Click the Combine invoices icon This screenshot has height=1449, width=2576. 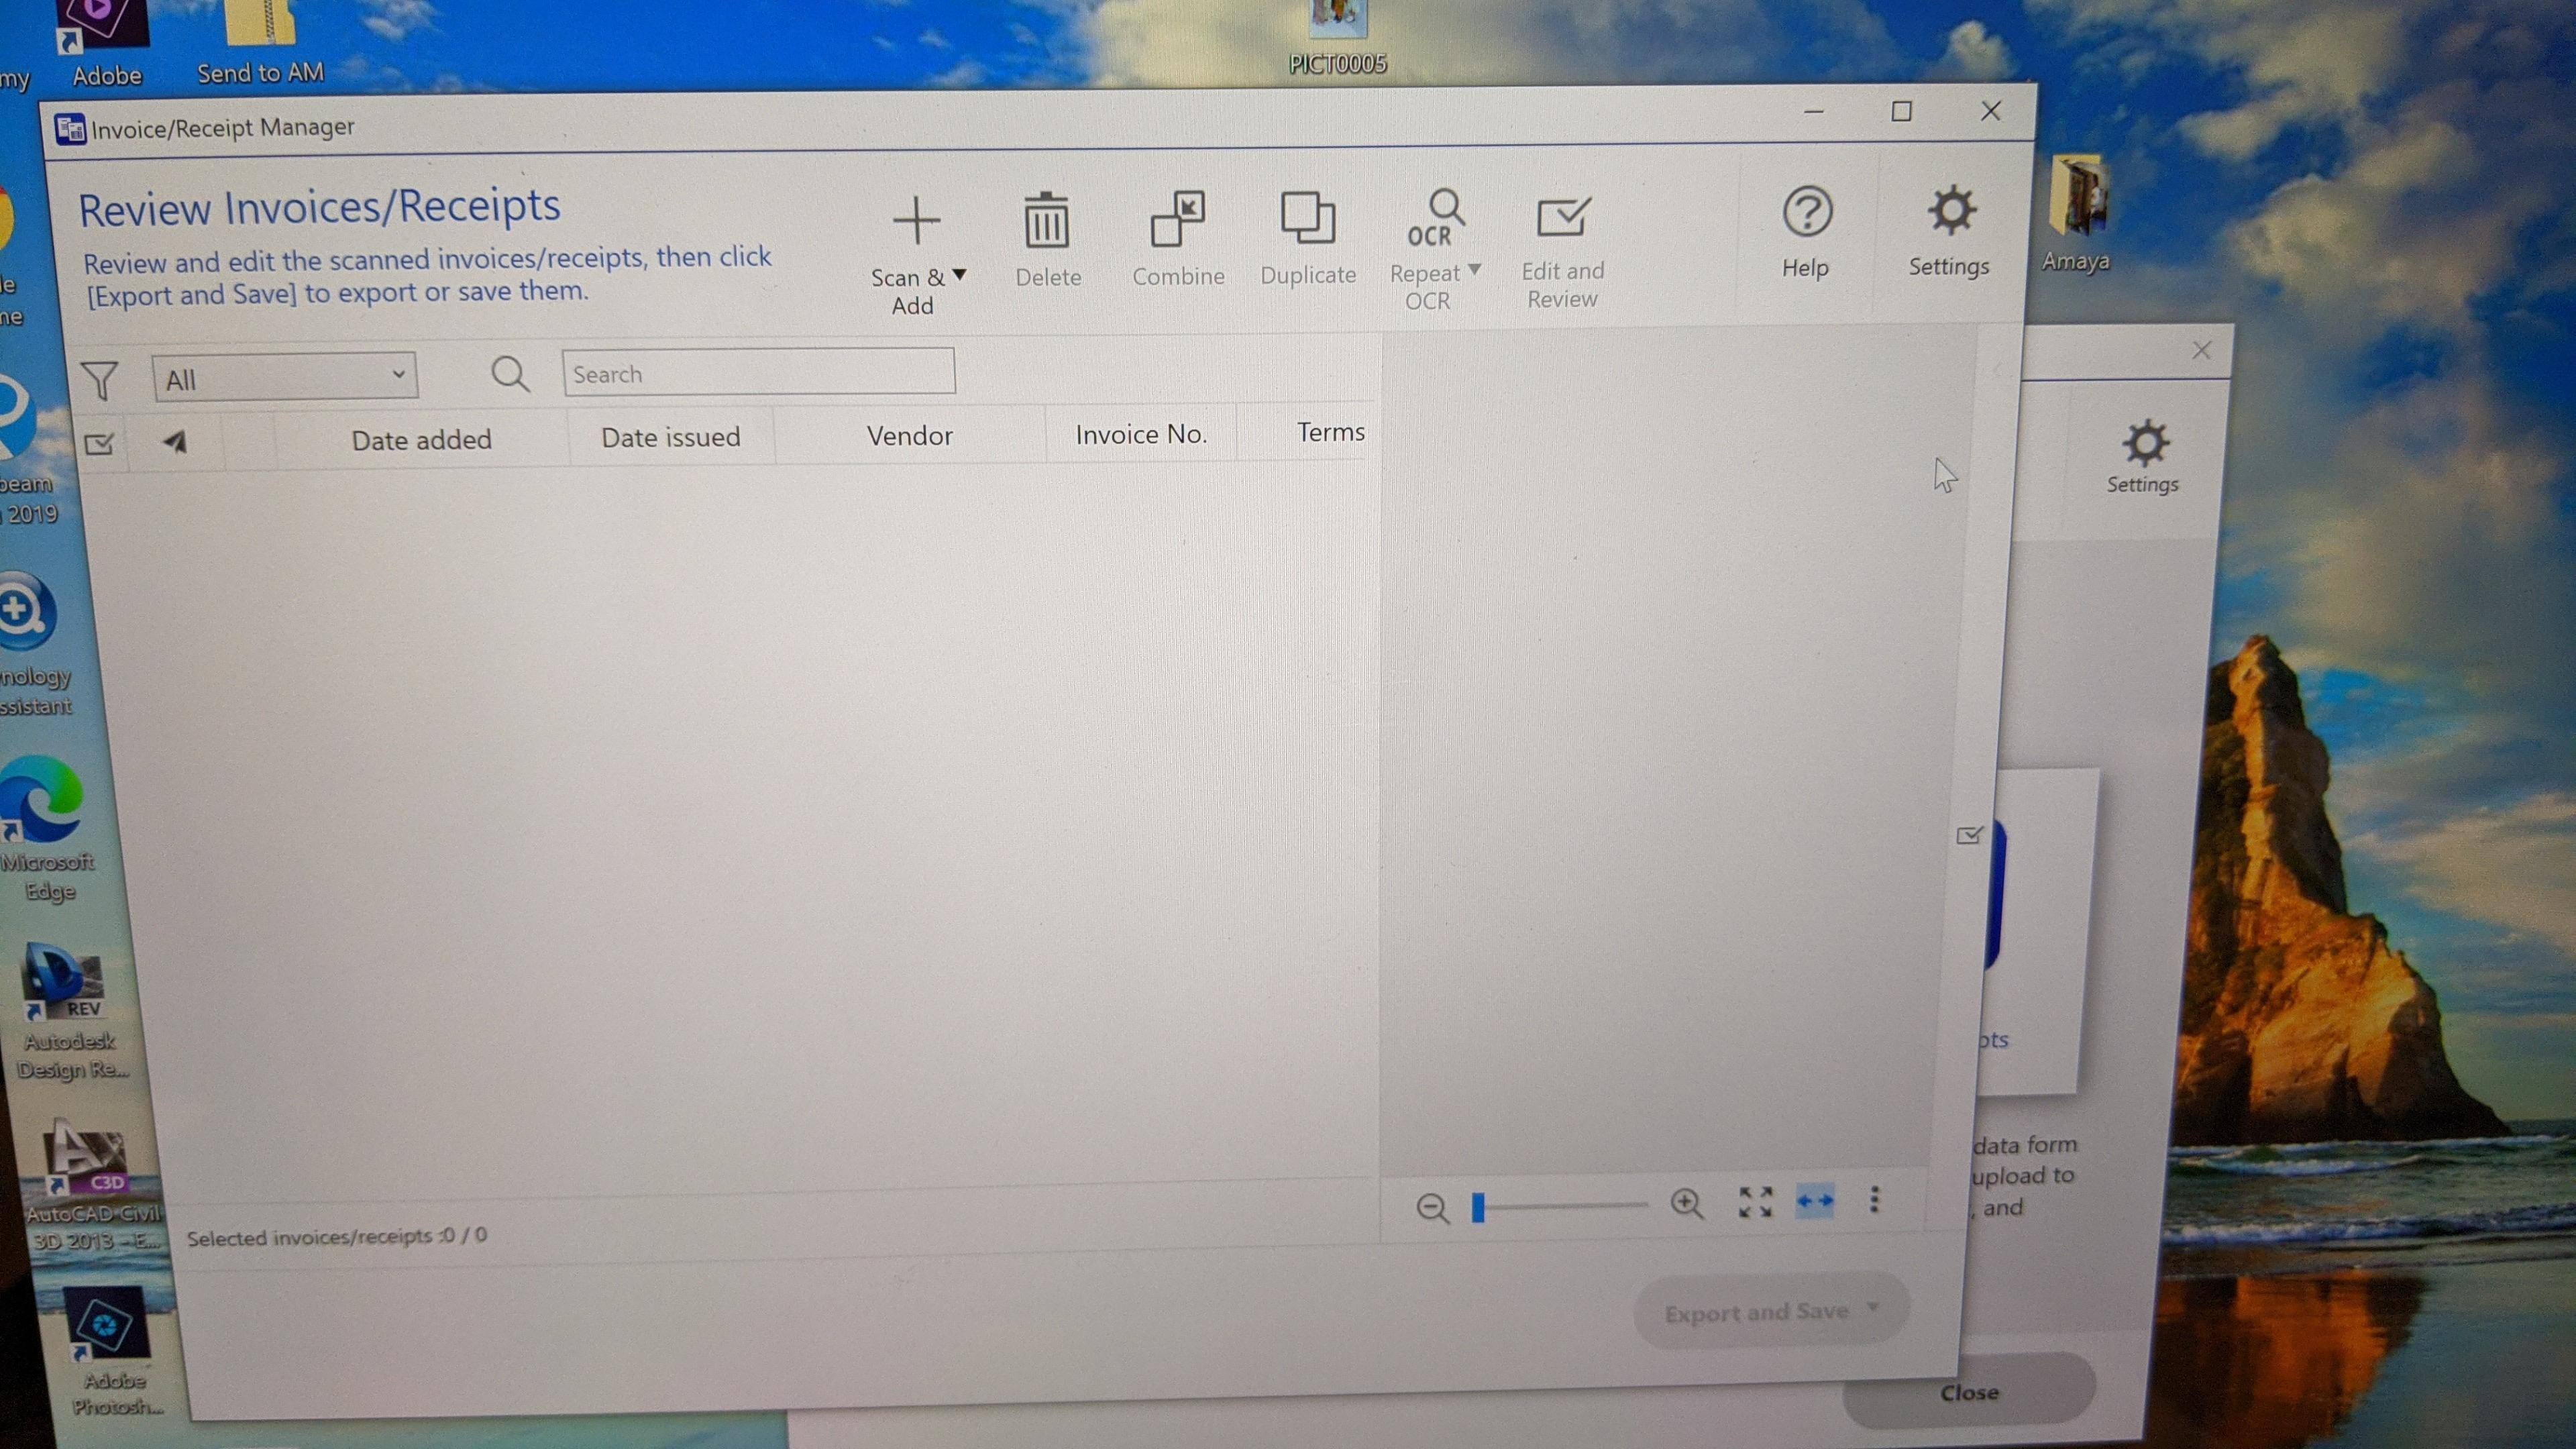point(1177,219)
